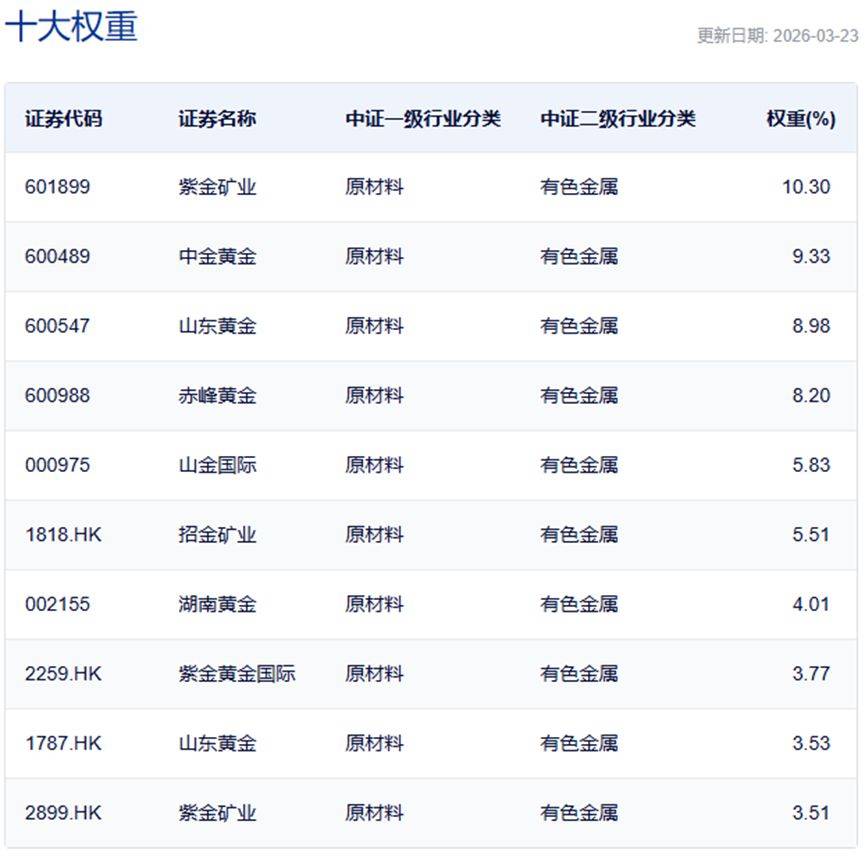Click 紫金黄金国际 security name
865x857 pixels.
click(237, 674)
